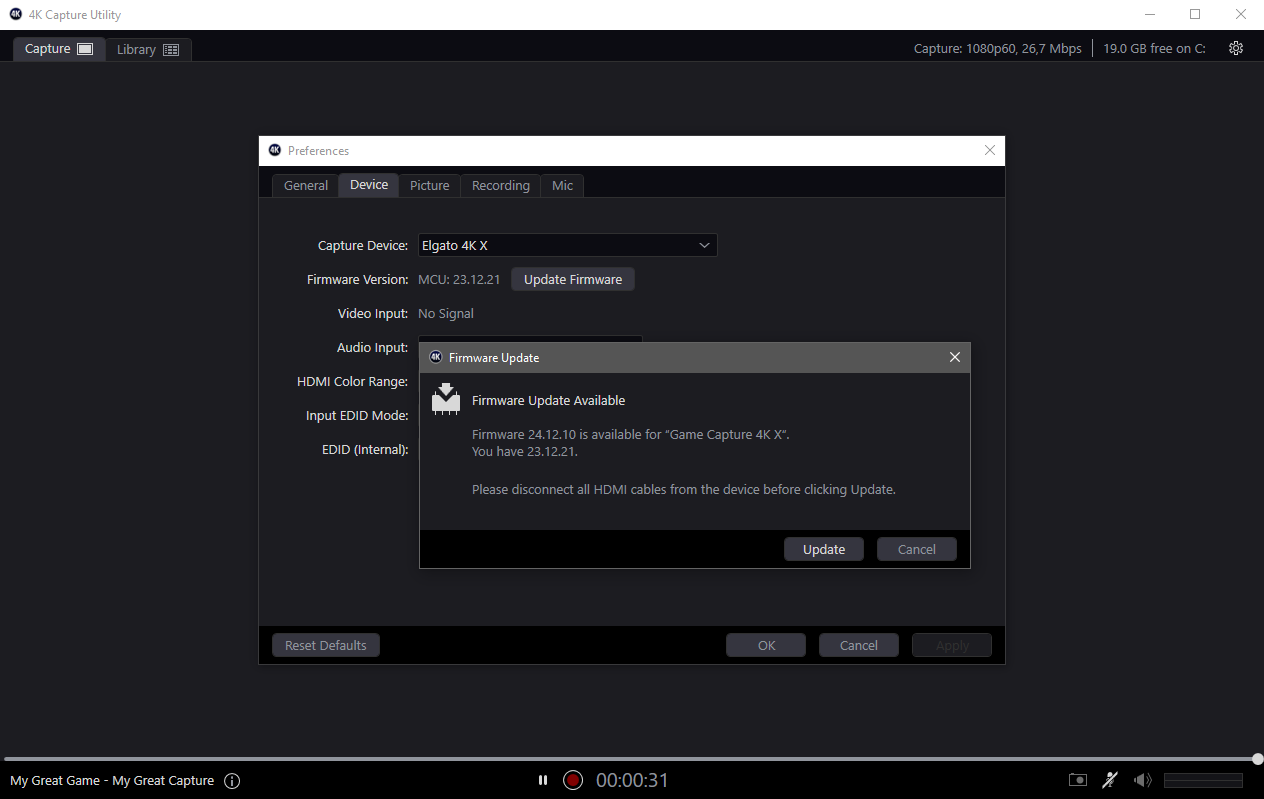
Task: Click the No Signal video input text
Action: (446, 313)
